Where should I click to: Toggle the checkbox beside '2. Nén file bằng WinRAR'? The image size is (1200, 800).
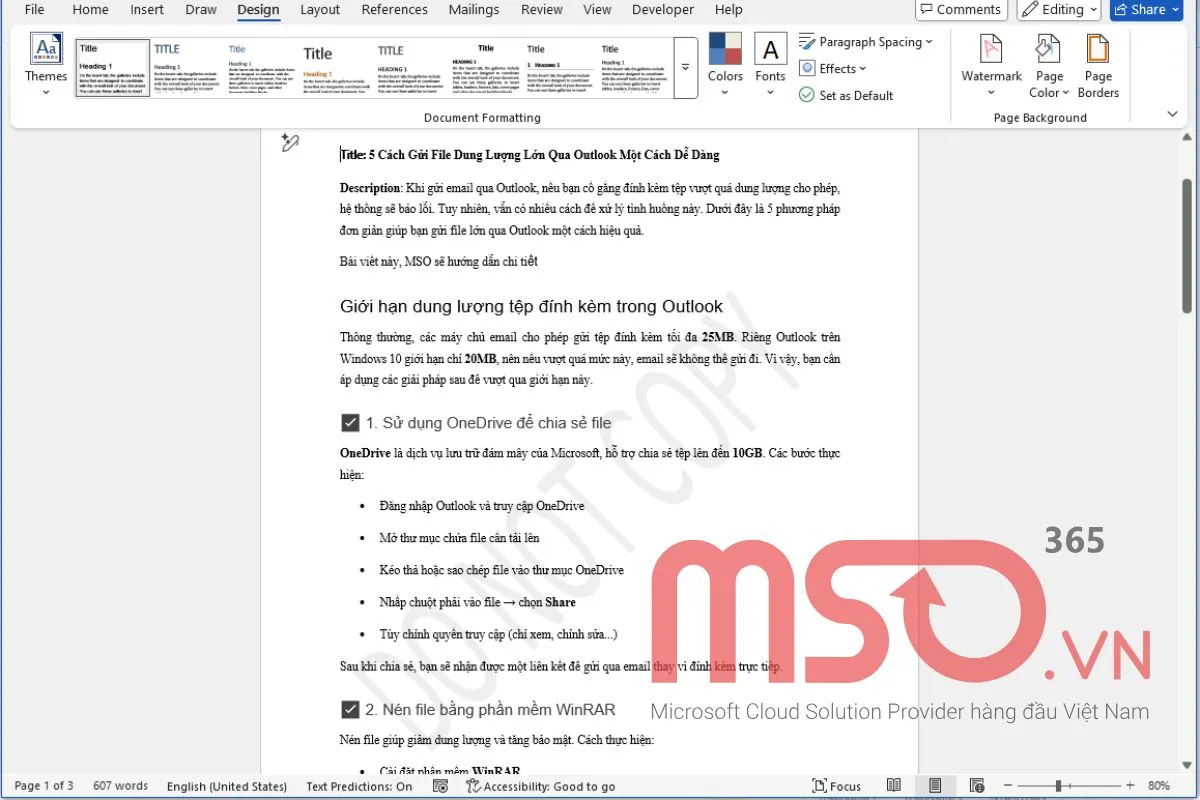(349, 709)
